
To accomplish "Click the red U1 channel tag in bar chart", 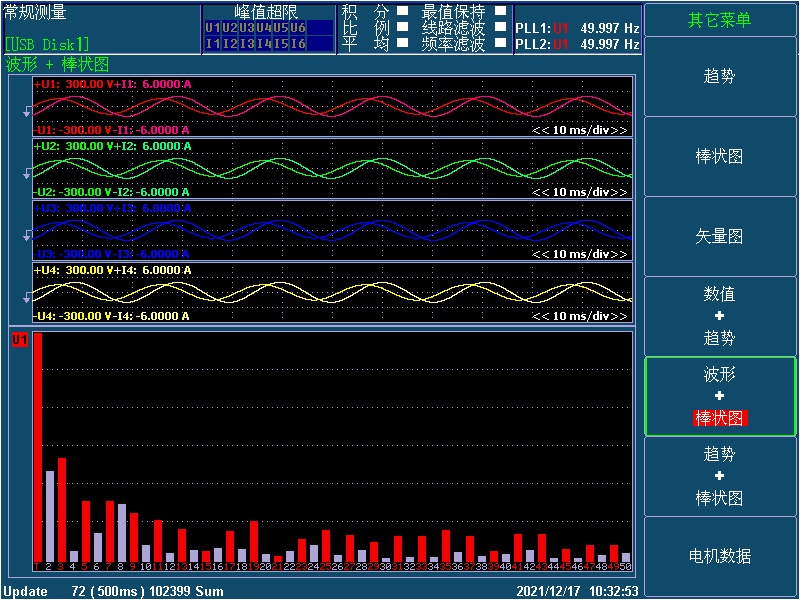I will (19, 340).
